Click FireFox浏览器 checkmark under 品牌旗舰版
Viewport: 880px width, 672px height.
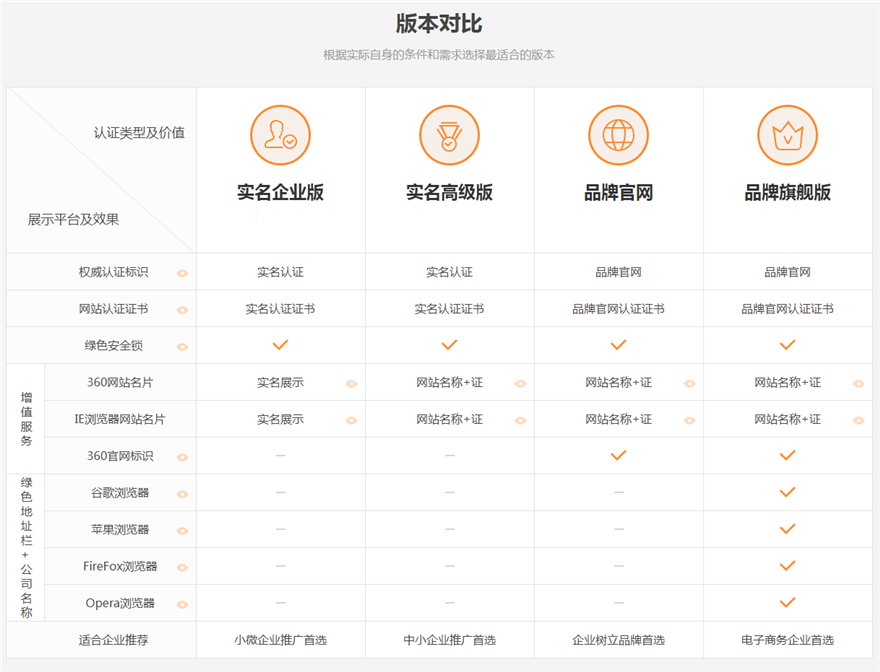[x=787, y=566]
